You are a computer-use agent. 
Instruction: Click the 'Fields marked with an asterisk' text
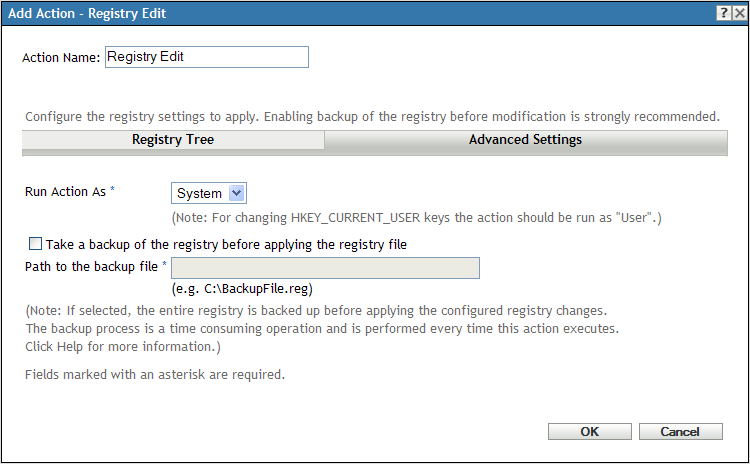point(155,376)
